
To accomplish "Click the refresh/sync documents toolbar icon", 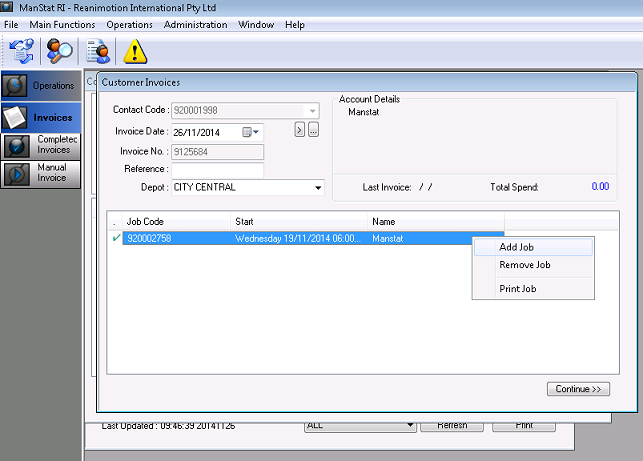I will coord(22,50).
